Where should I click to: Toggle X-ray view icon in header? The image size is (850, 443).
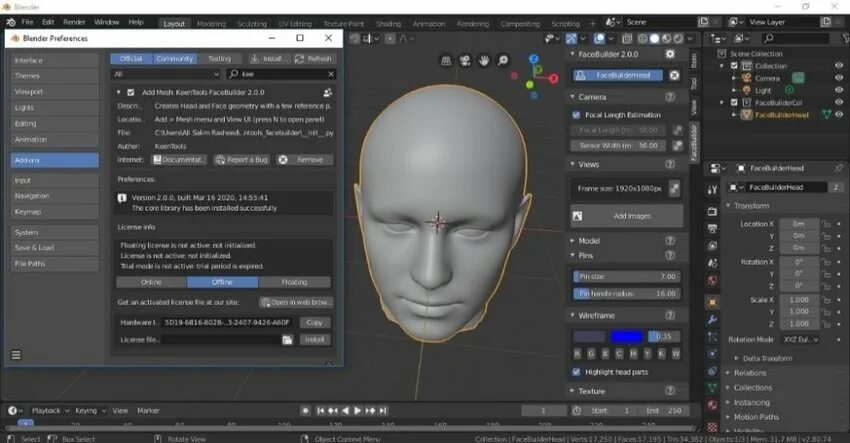[627, 38]
